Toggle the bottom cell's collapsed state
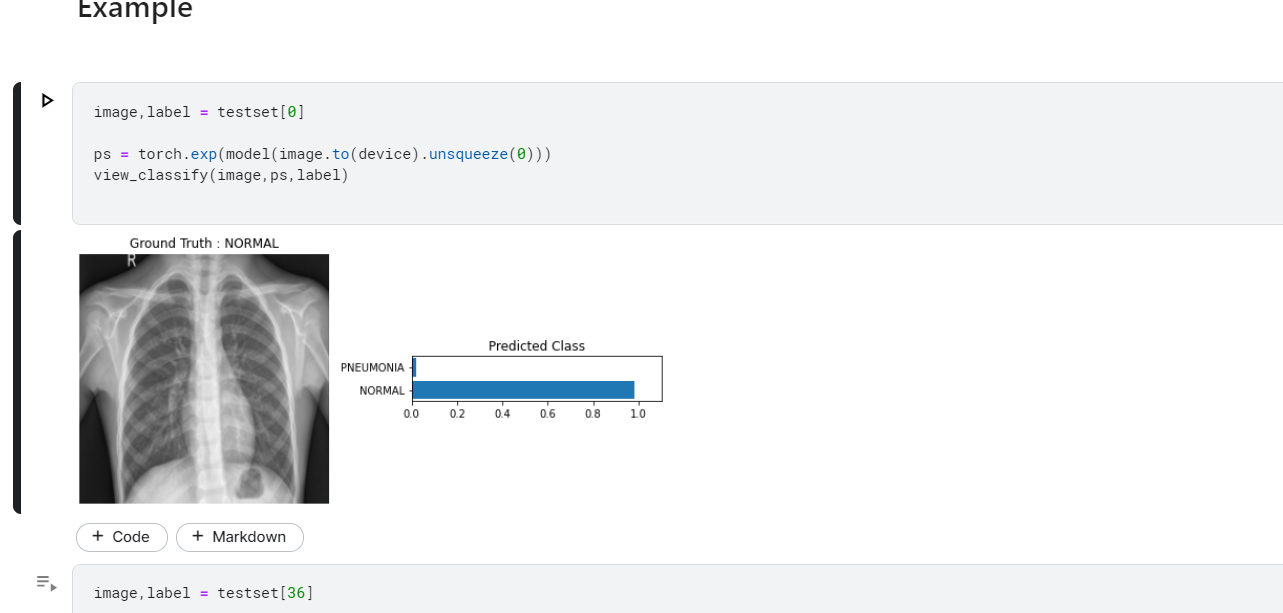Viewport: 1283px width, 613px height. tap(44, 580)
